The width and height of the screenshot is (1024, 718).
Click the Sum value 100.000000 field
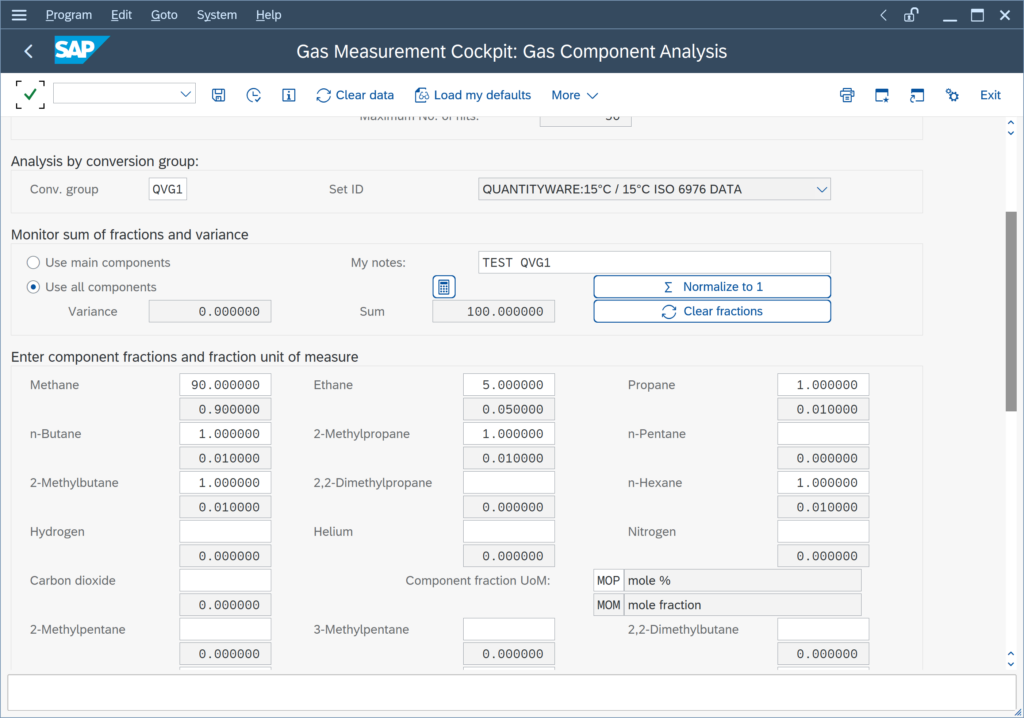(x=494, y=312)
